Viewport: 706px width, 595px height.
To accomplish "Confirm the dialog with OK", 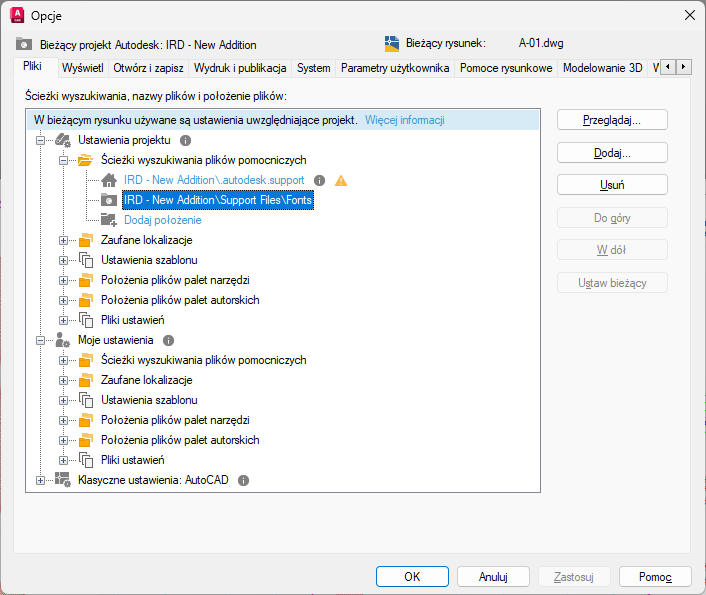I will (x=412, y=576).
